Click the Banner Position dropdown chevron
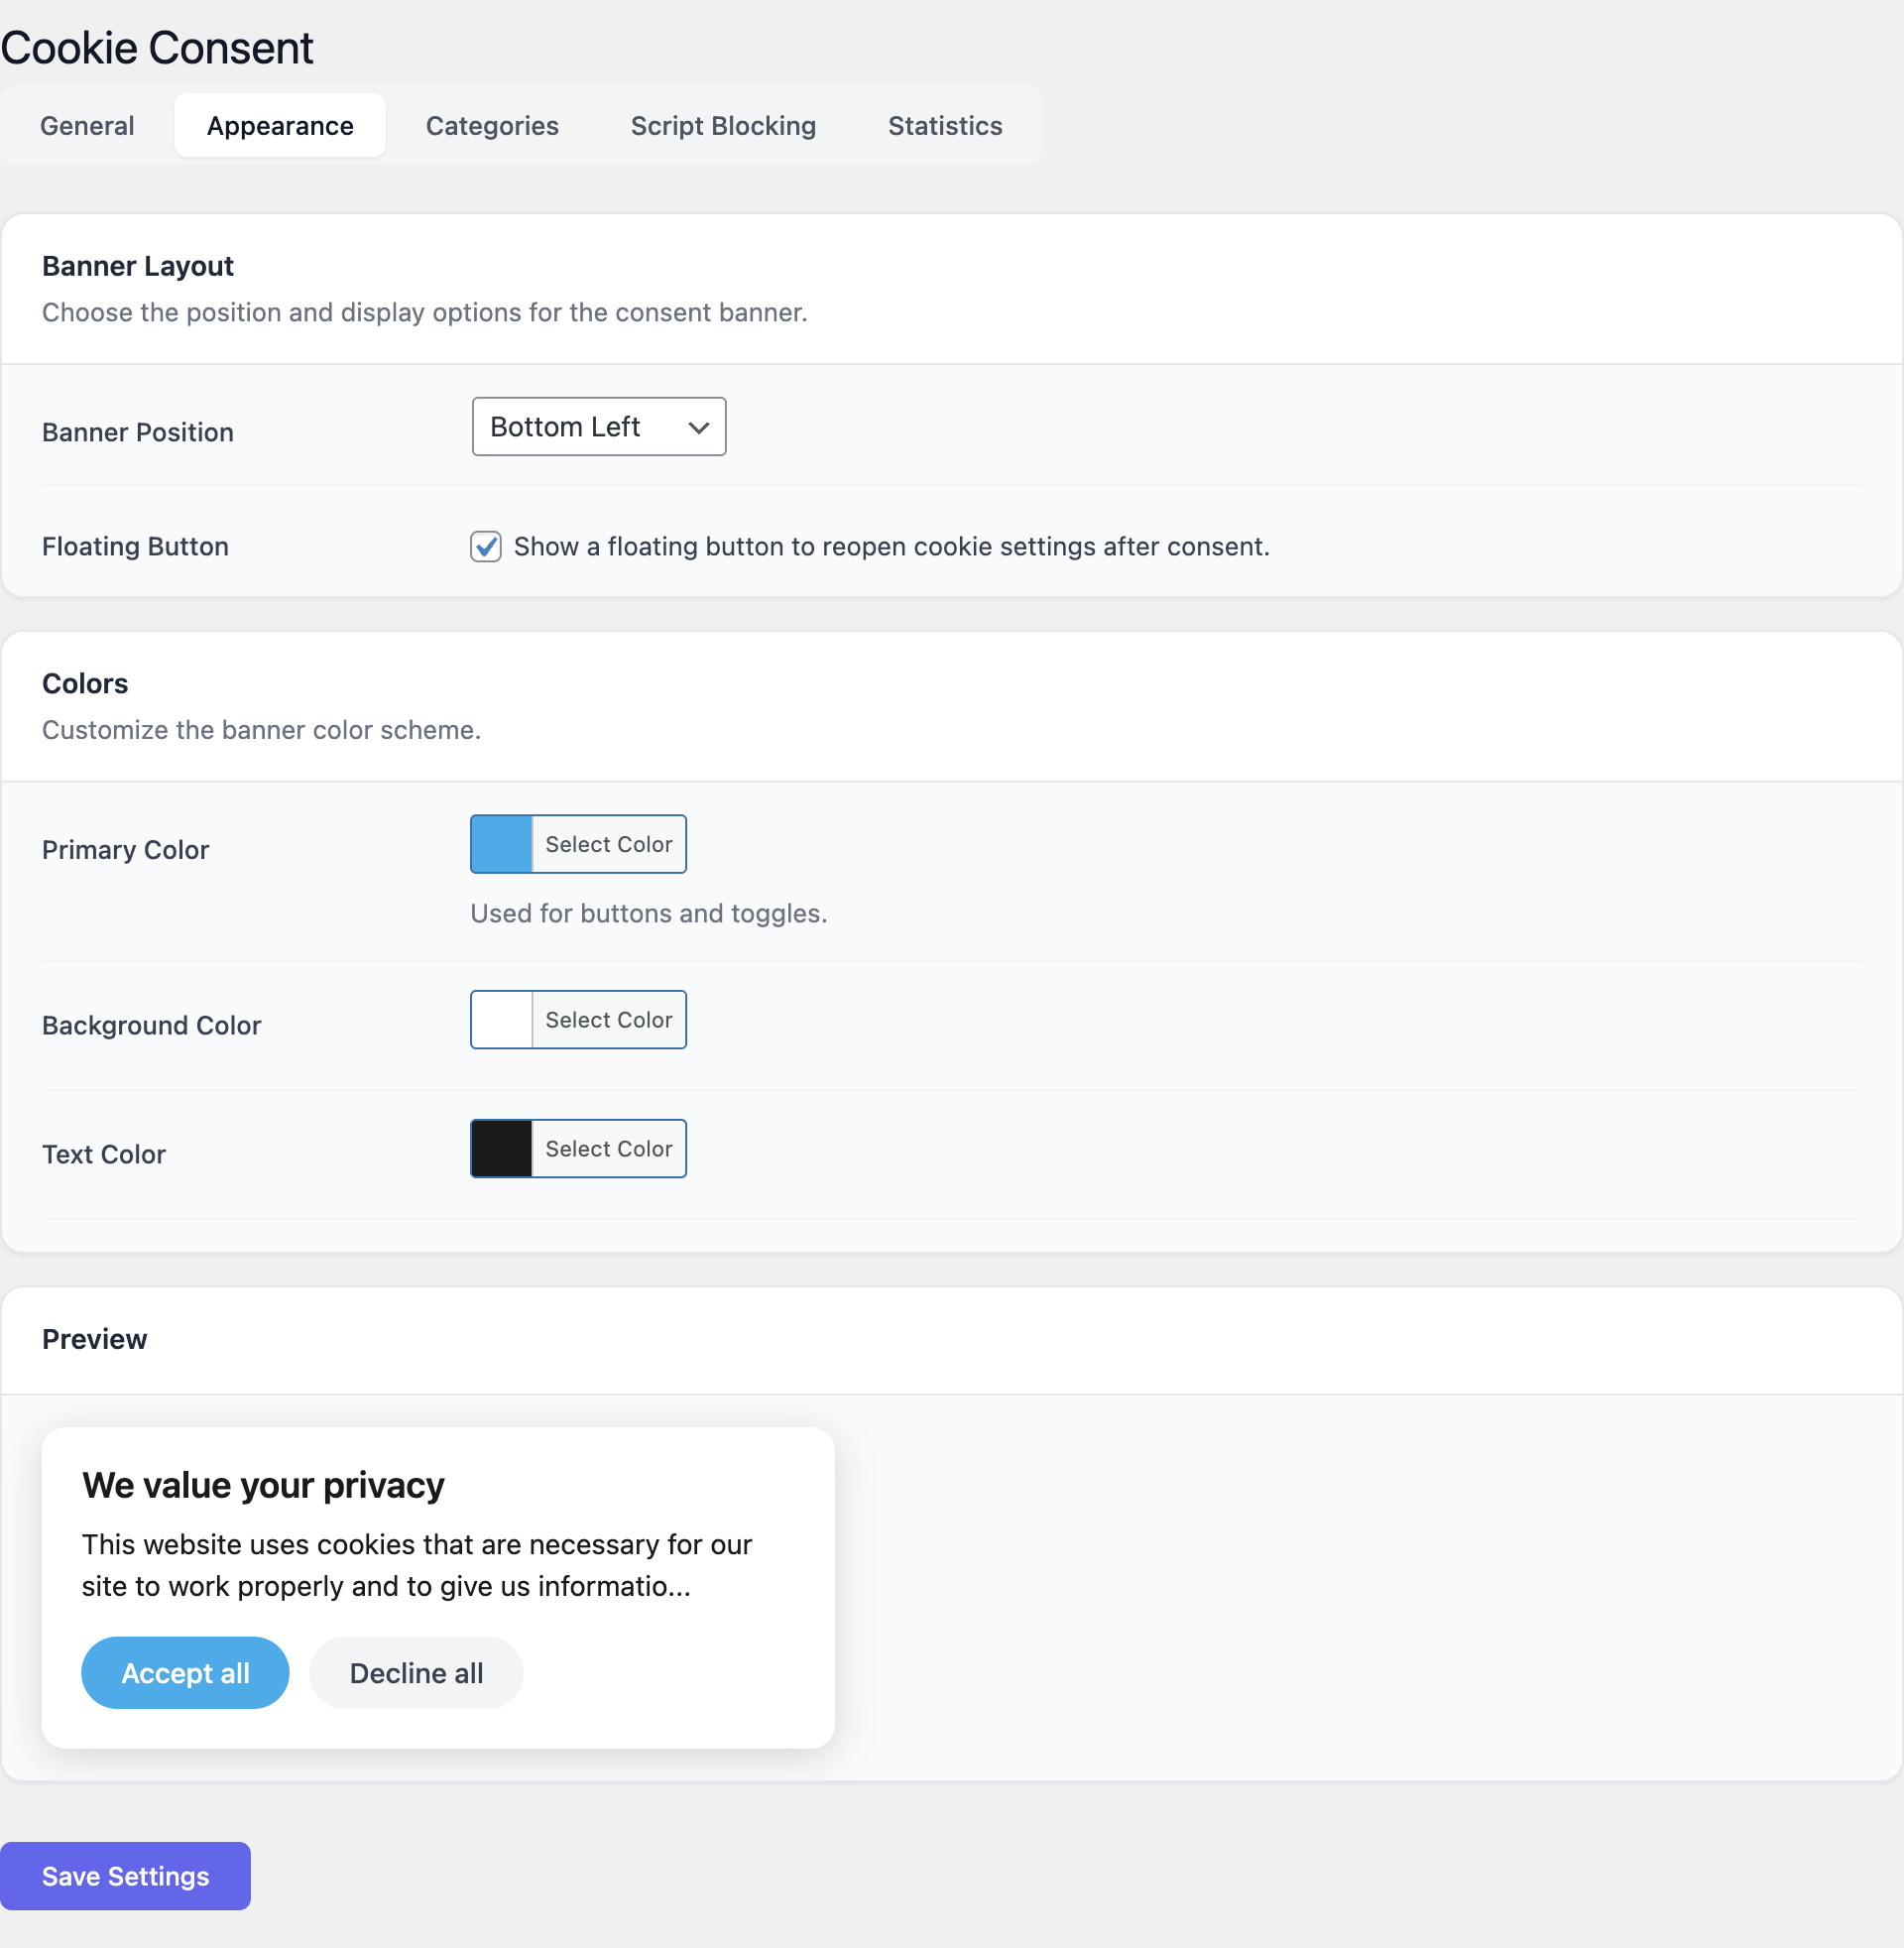 [699, 428]
